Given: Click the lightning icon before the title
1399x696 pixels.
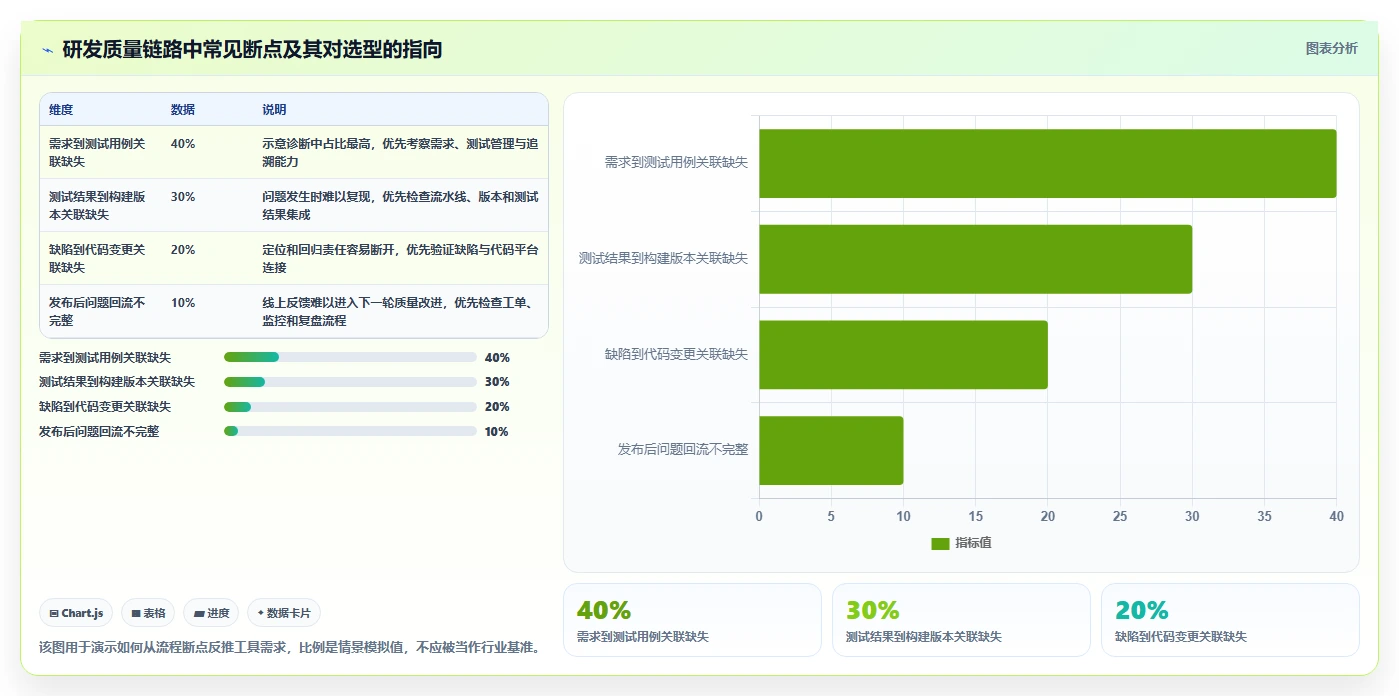Looking at the screenshot, I should pos(47,50).
